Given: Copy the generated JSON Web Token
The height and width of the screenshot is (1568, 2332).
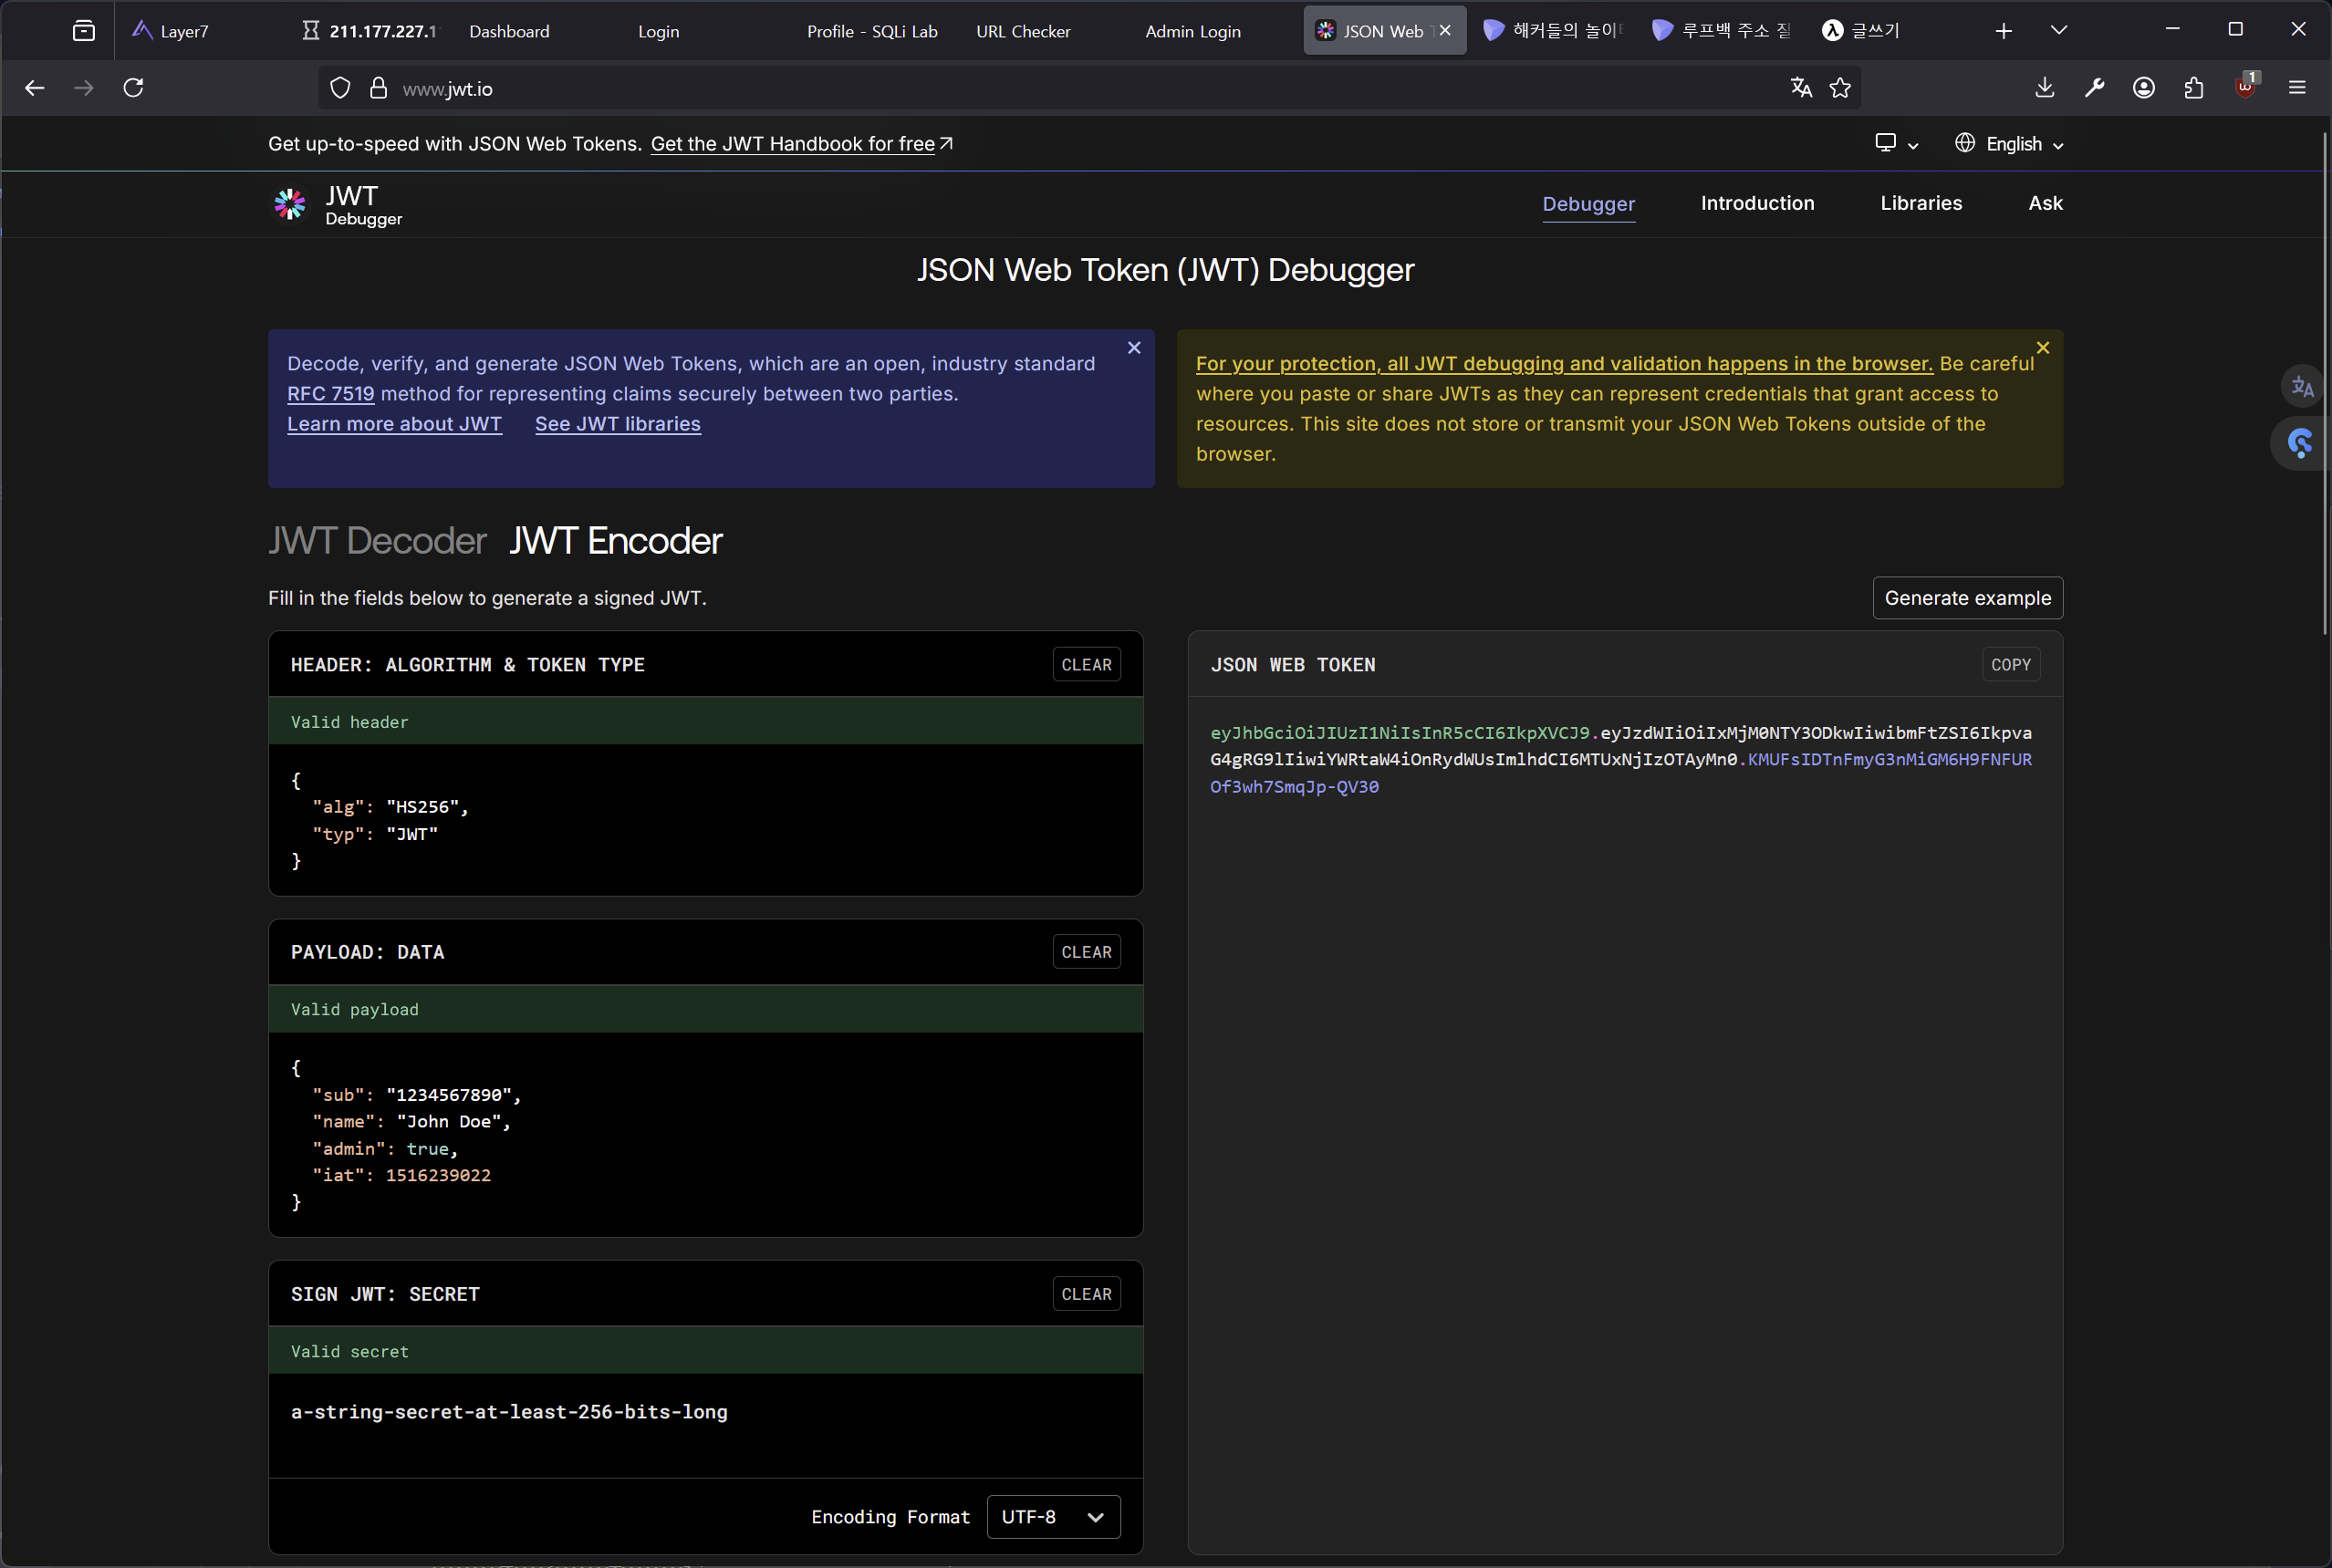Looking at the screenshot, I should coord(2010,665).
